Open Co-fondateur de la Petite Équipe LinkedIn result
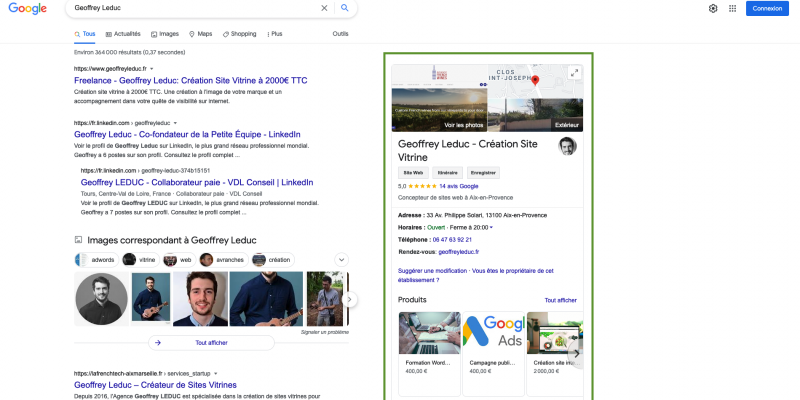 pos(187,135)
